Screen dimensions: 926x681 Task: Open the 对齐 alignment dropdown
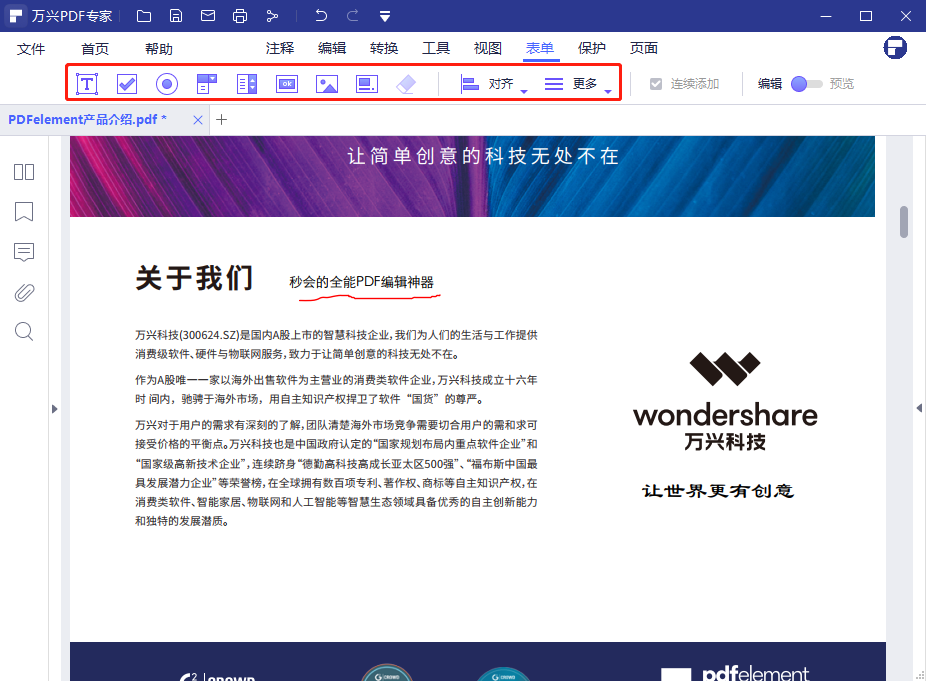pos(494,84)
